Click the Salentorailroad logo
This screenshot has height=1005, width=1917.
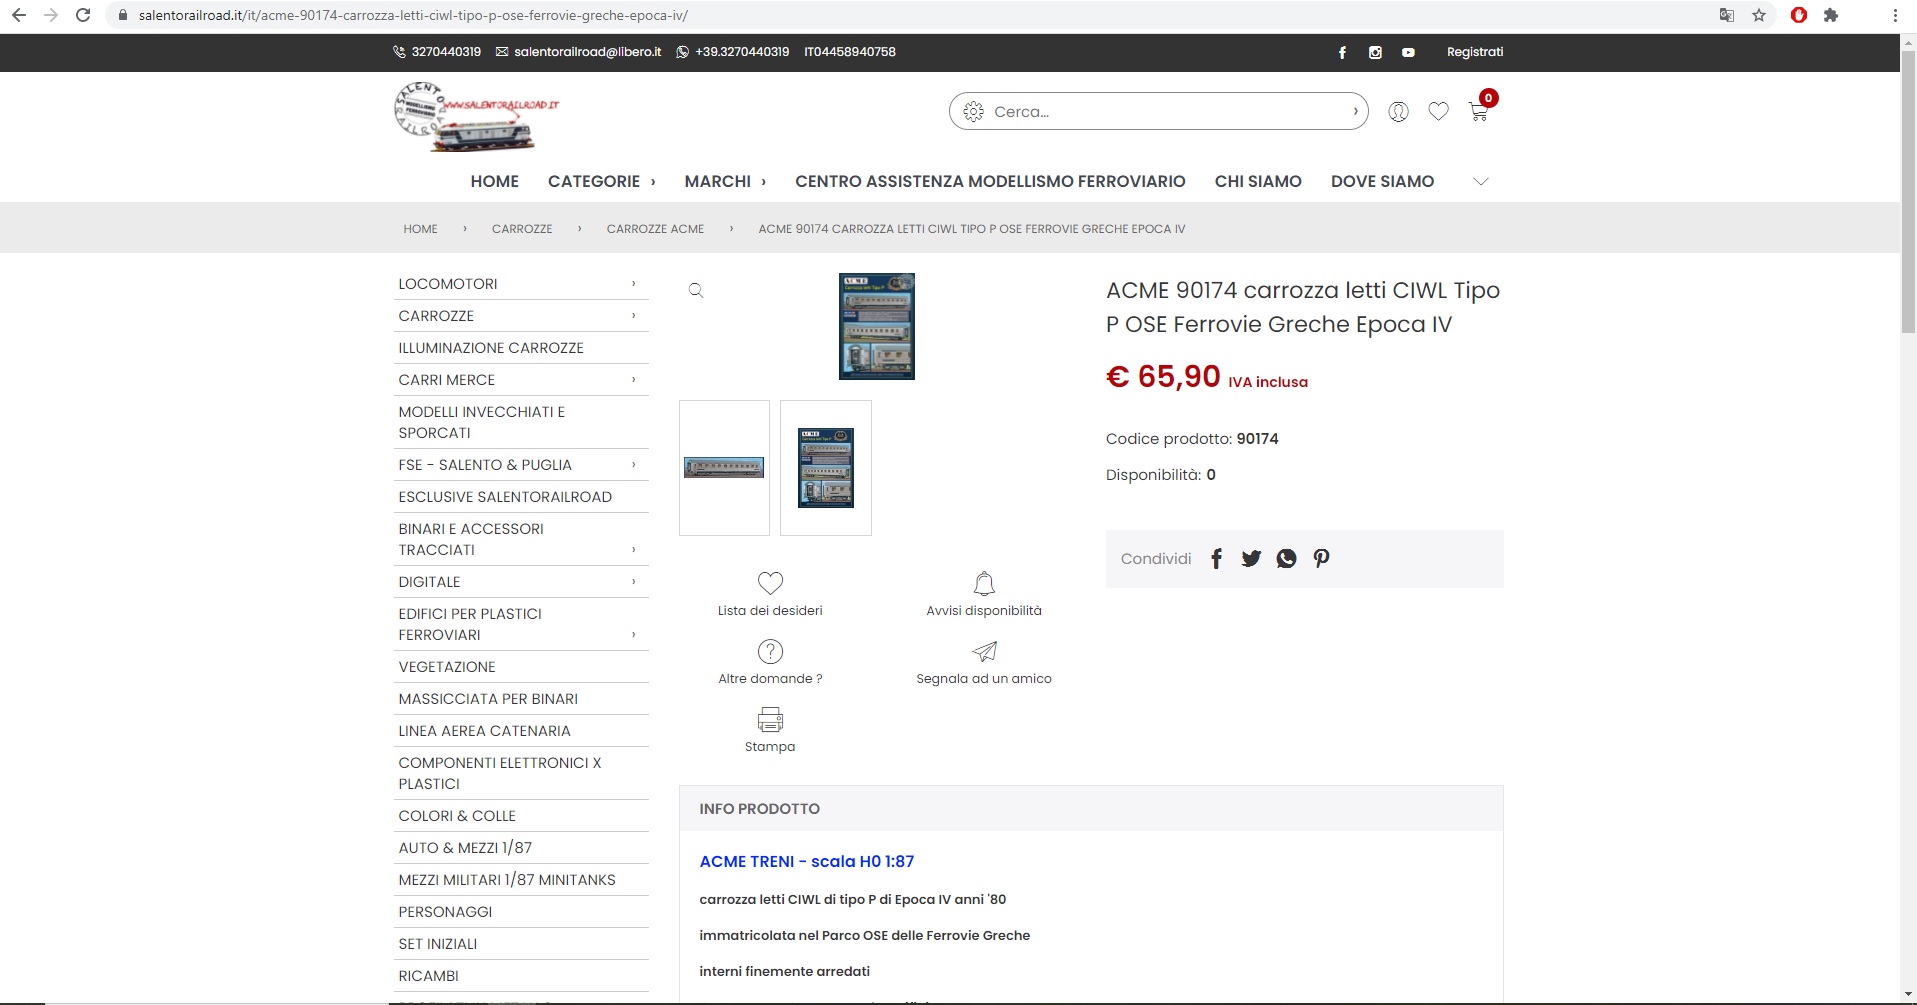point(476,117)
